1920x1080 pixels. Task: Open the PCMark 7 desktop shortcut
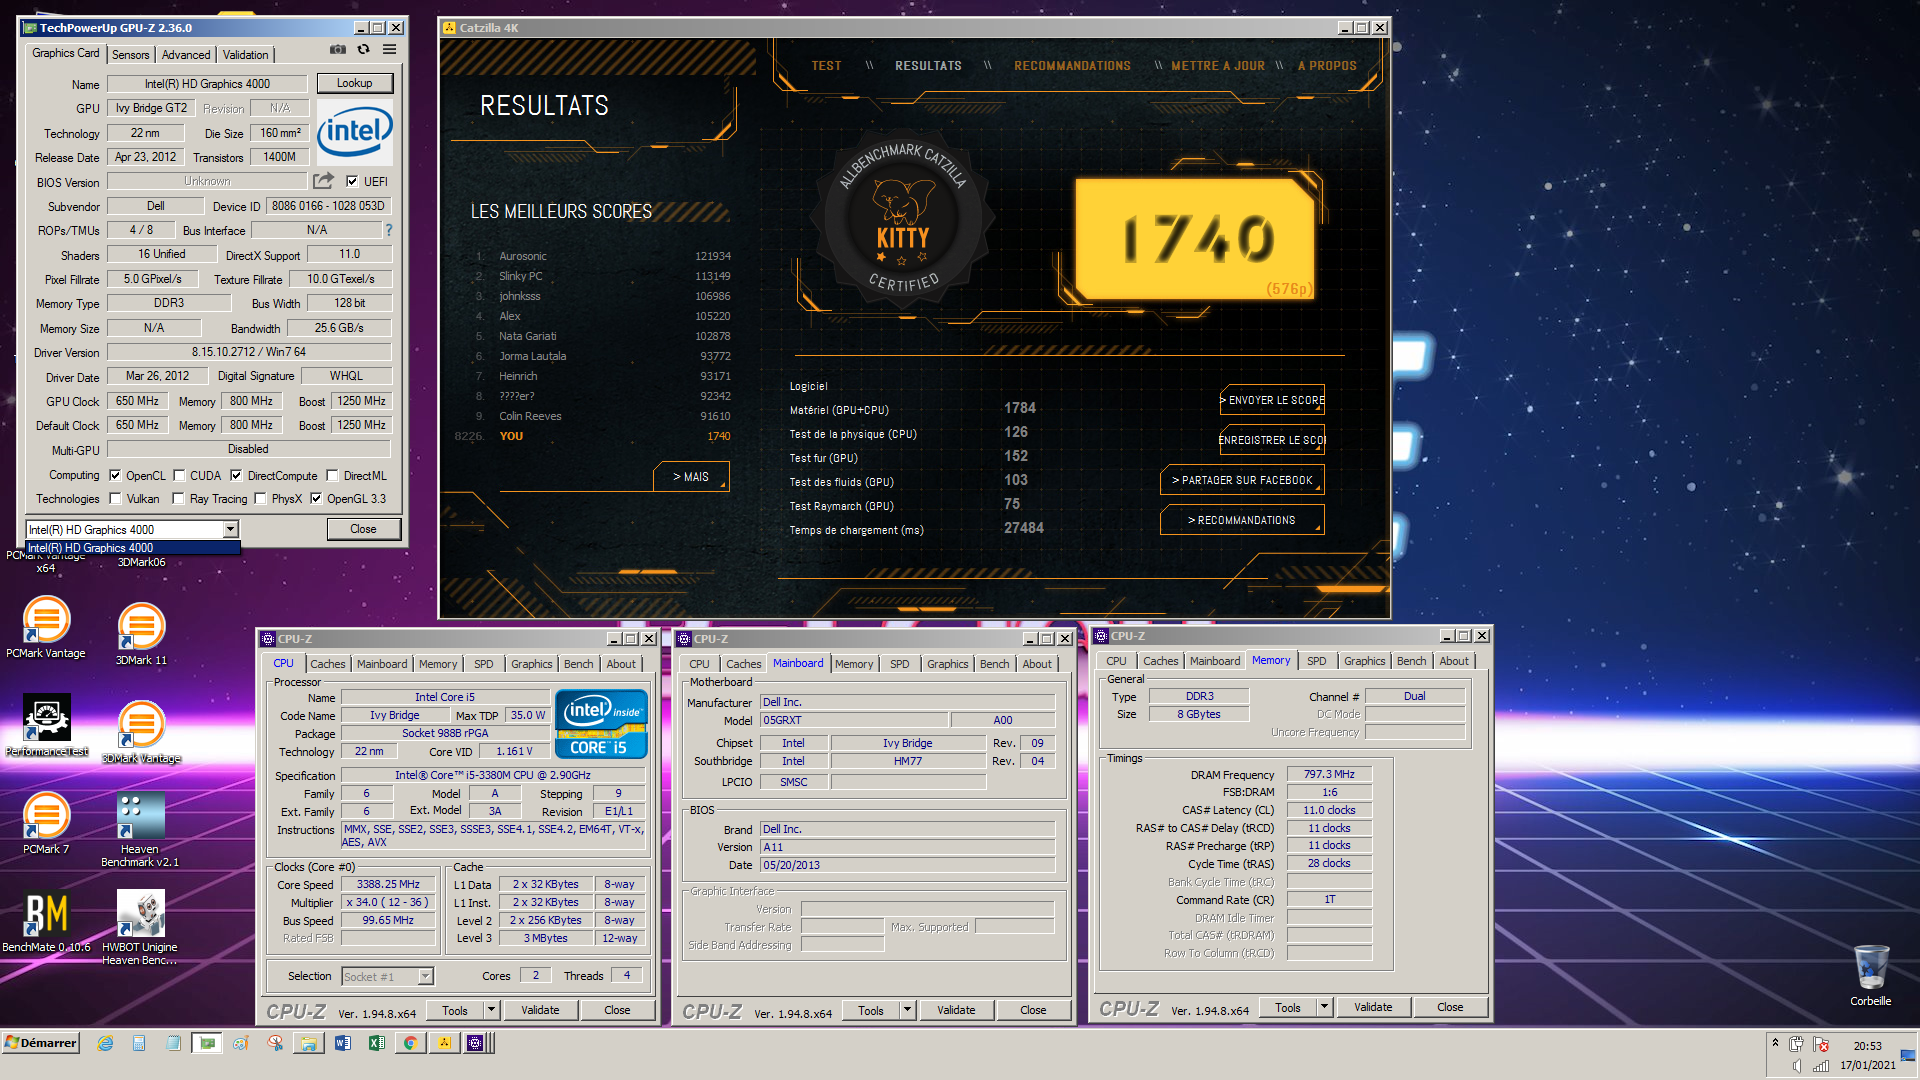[x=46, y=823]
